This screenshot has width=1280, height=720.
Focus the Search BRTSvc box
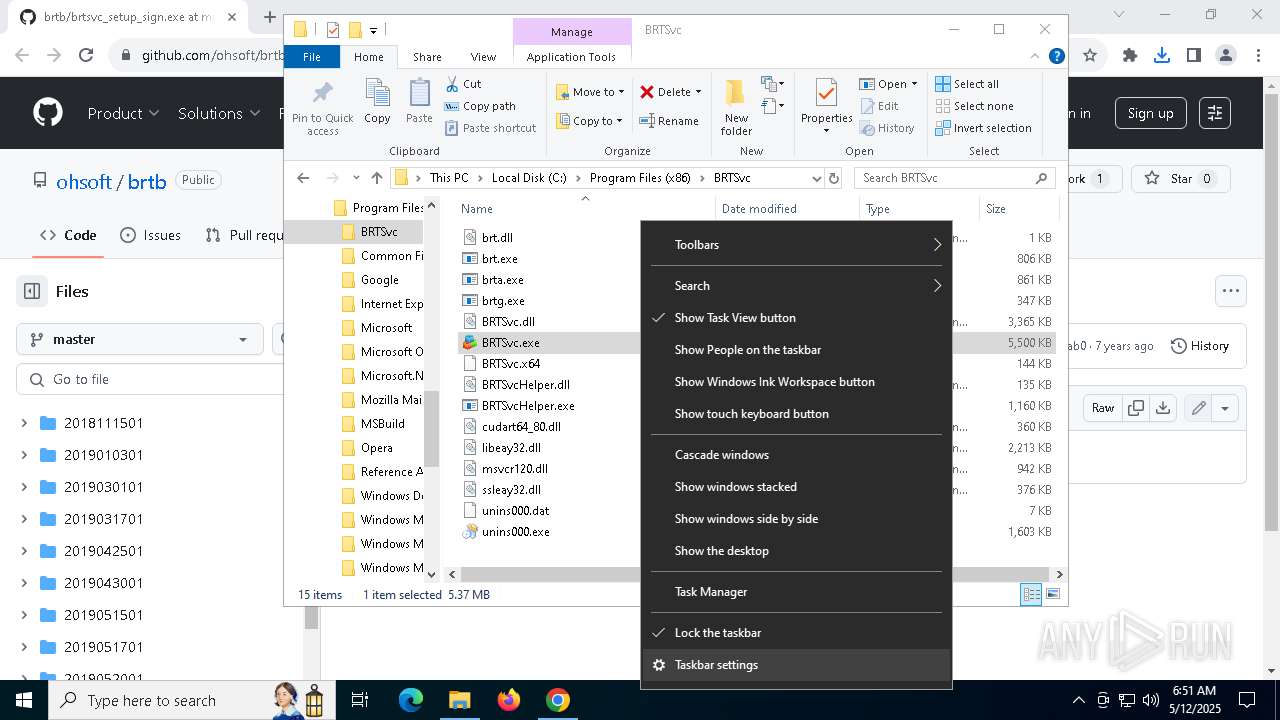[953, 178]
